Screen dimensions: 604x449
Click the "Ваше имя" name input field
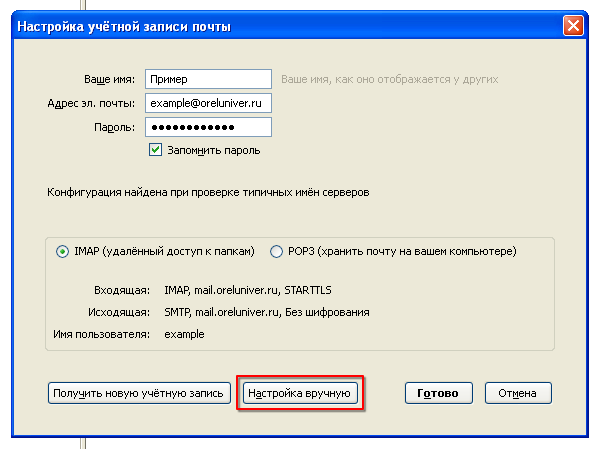point(208,79)
